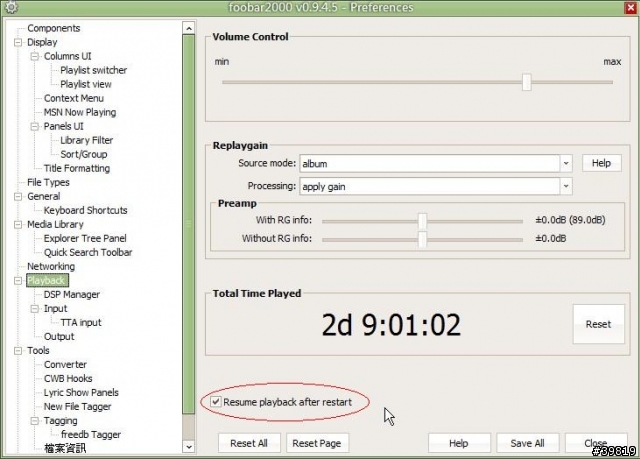This screenshot has width=640, height=459.
Task: Open New File Tagger settings
Action: (x=78, y=407)
